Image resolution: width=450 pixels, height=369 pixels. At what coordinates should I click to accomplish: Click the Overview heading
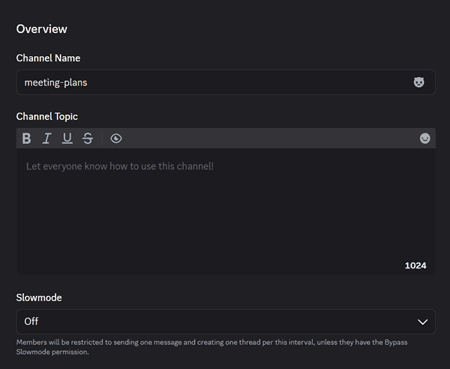coord(42,29)
